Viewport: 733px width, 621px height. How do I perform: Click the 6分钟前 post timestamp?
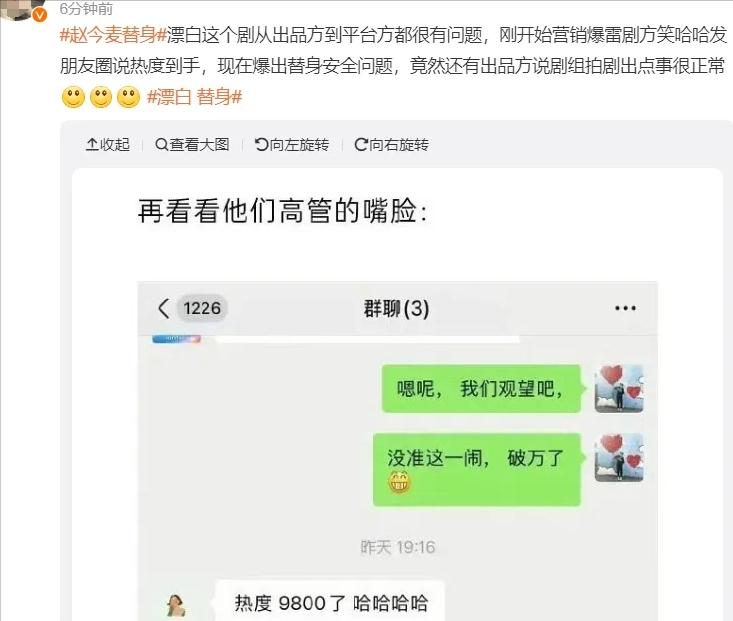86,8
